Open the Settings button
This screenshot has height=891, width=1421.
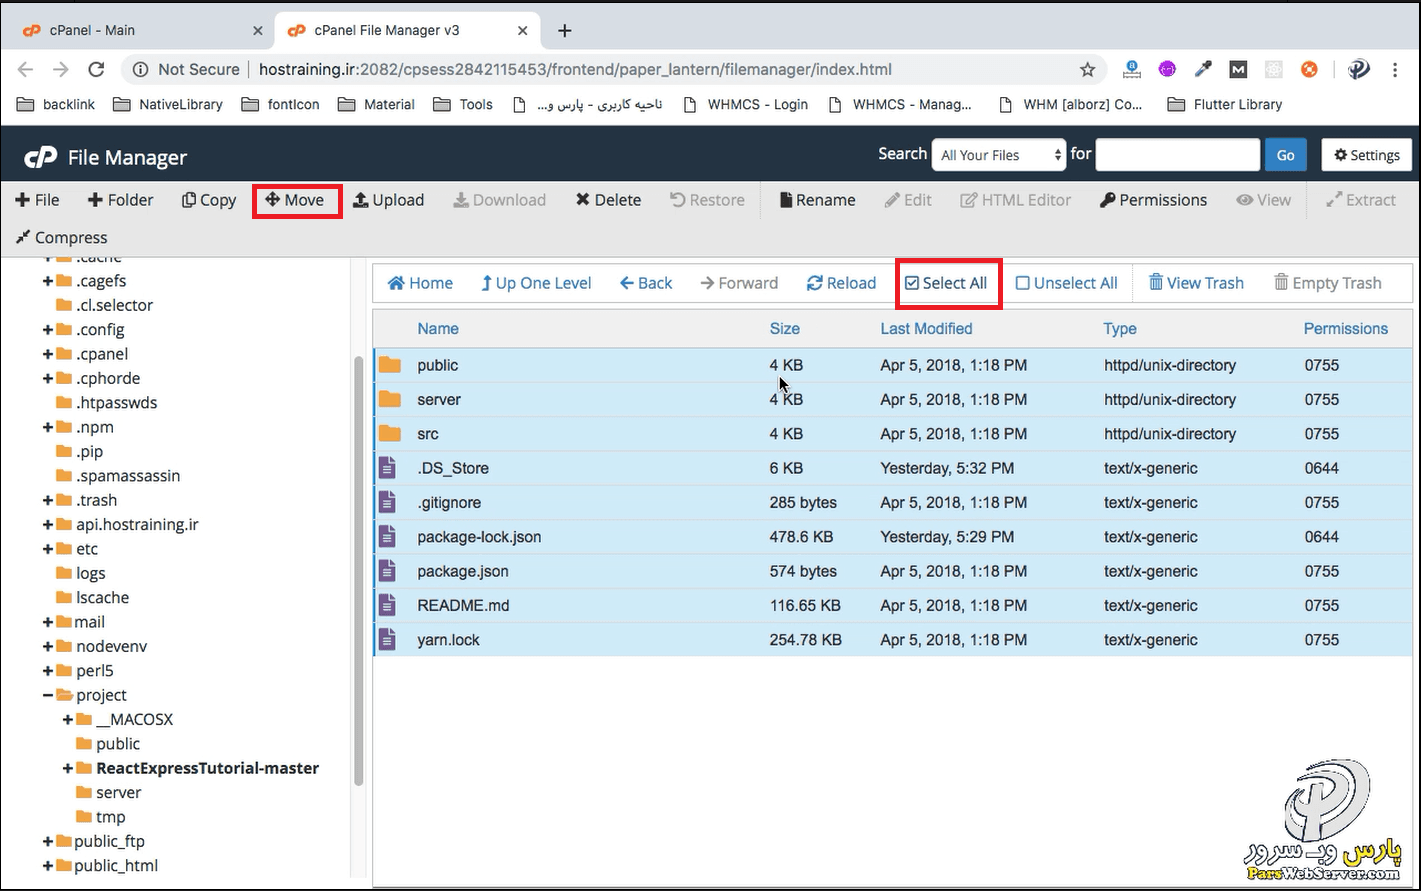(x=1366, y=155)
